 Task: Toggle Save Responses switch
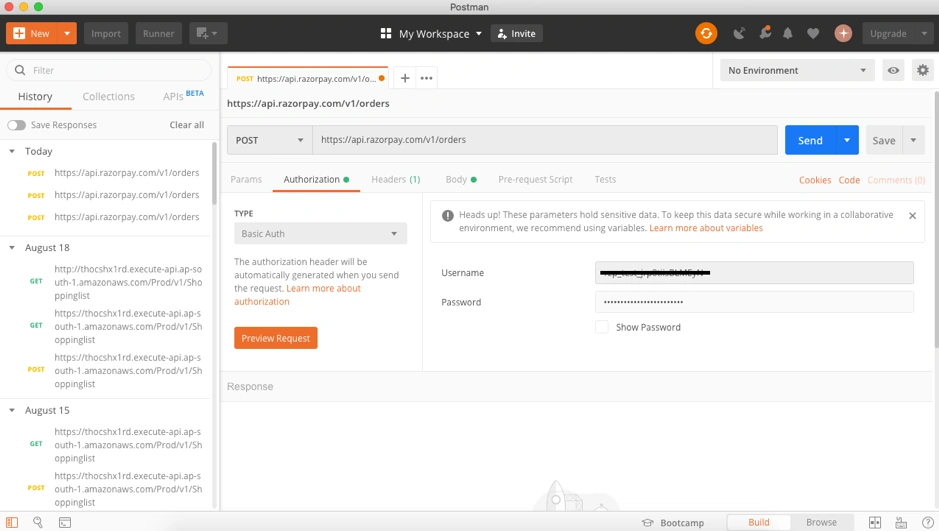pos(16,125)
